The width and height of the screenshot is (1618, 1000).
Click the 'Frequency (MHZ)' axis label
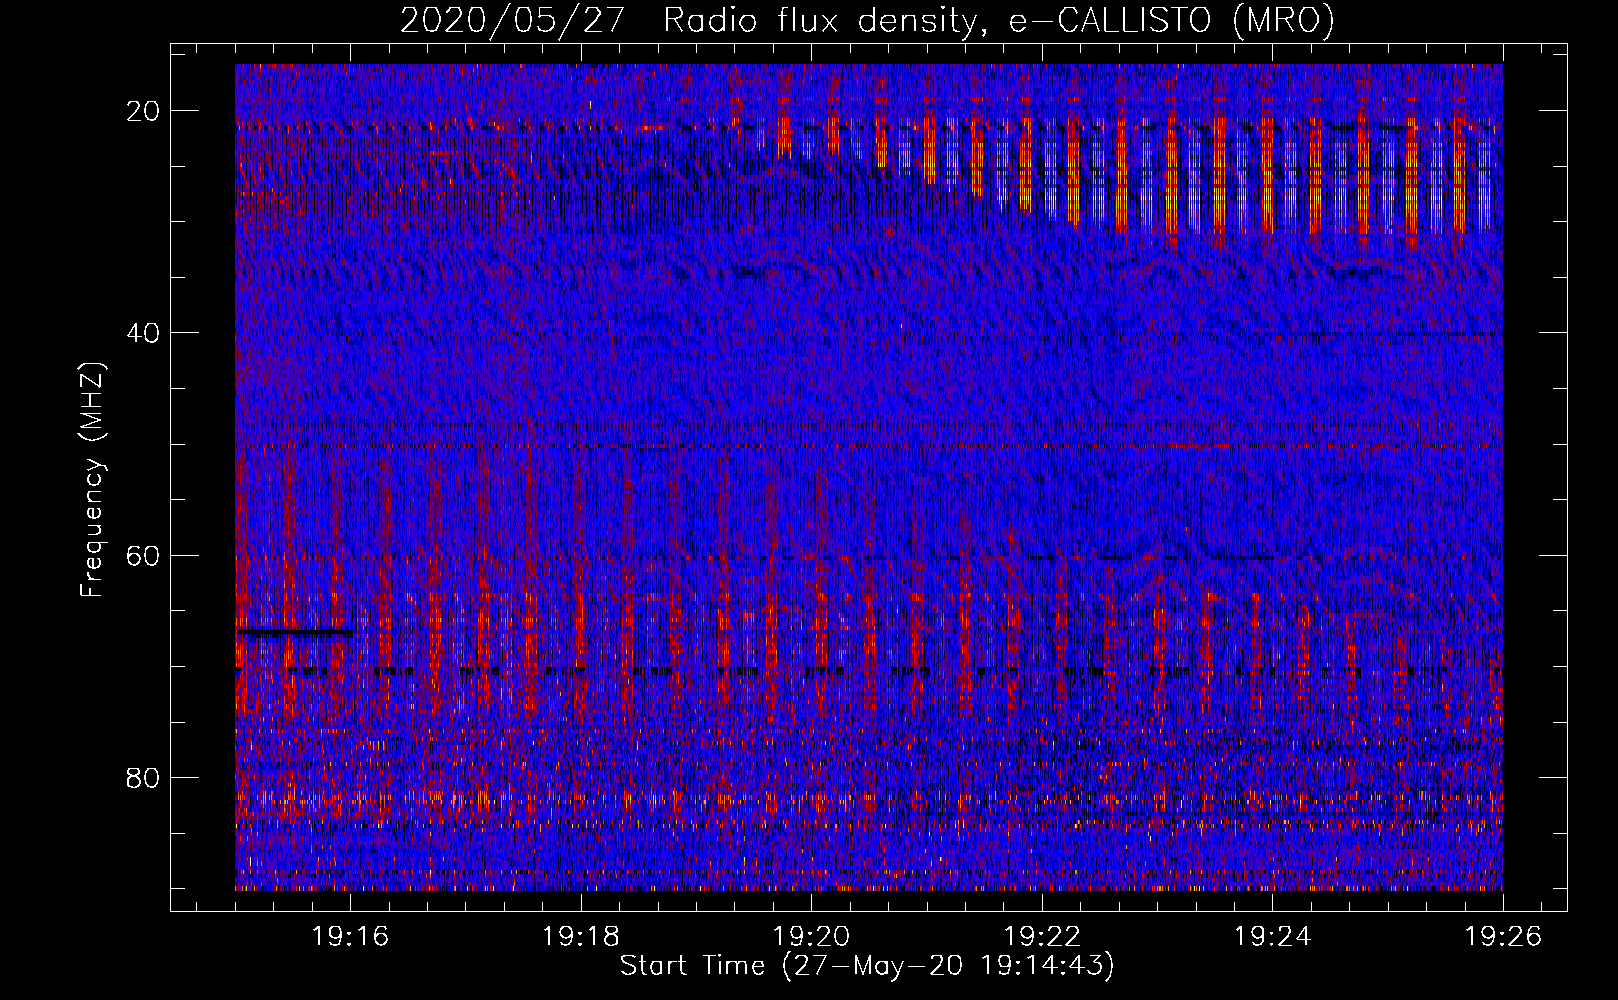pyautogui.click(x=91, y=479)
